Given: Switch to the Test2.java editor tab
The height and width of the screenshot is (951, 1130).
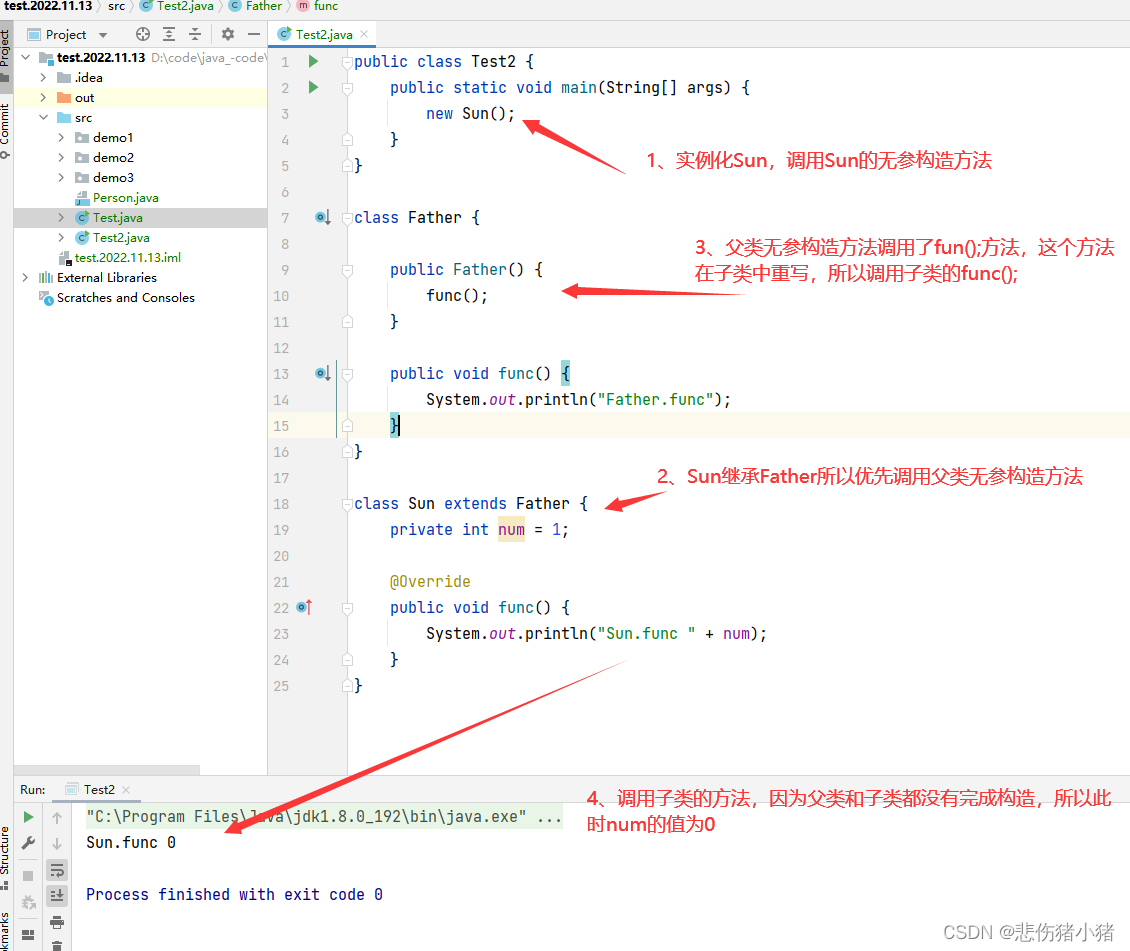Looking at the screenshot, I should [x=323, y=34].
